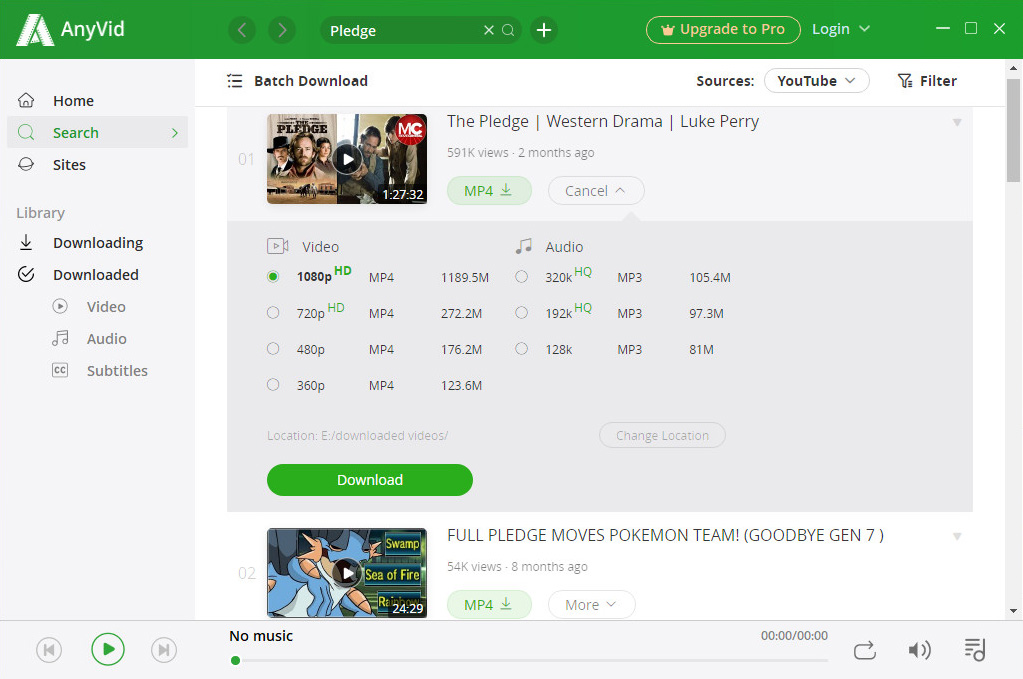Click previous track button
Viewport: 1023px width, 679px height.
[x=49, y=650]
